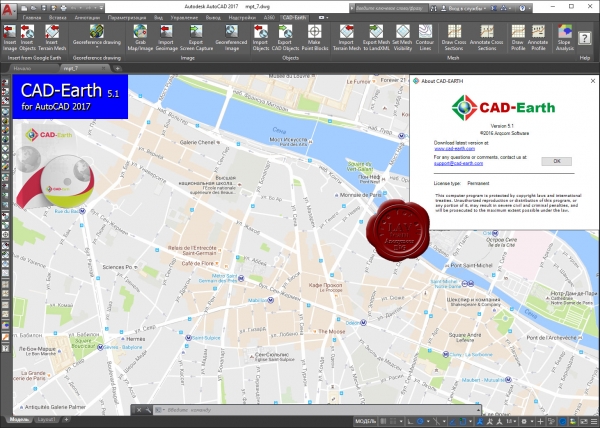This screenshot has width=600, height=428.
Task: Expand snap mode options dropdown arrow
Action: pyautogui.click(x=401, y=421)
